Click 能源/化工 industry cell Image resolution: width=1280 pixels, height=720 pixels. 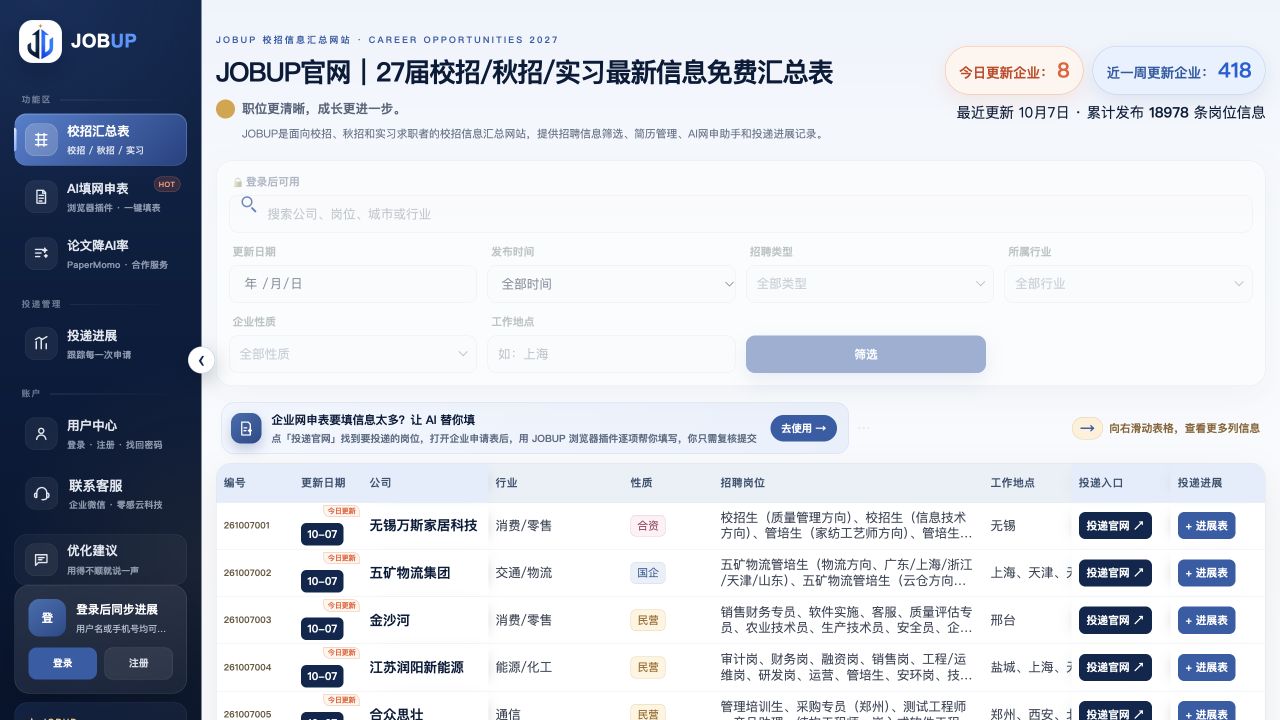(524, 667)
